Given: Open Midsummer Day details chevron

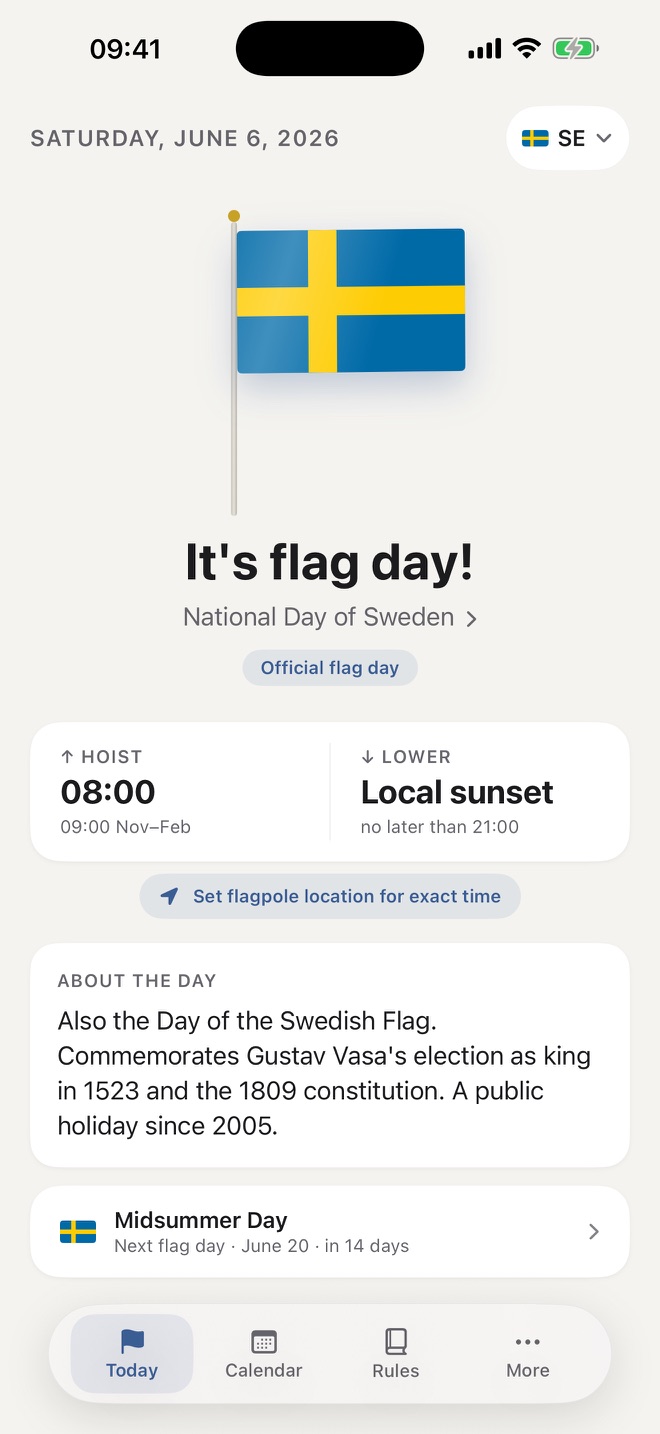Looking at the screenshot, I should (x=594, y=1232).
